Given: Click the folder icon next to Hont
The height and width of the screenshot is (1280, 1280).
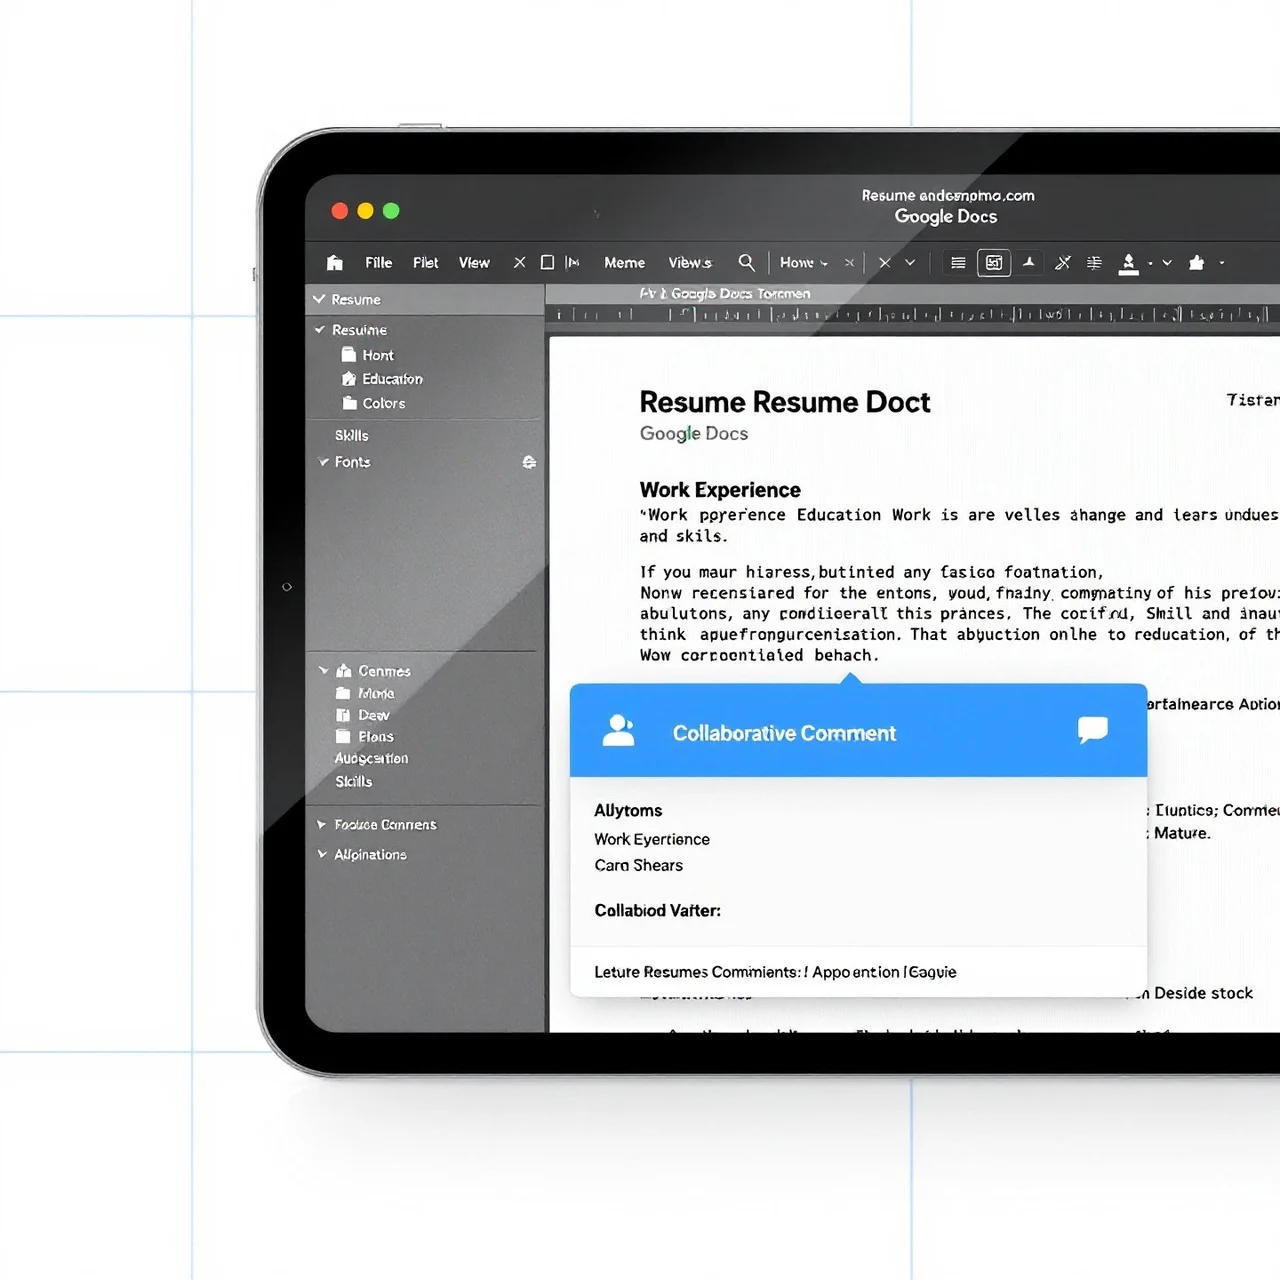Looking at the screenshot, I should coord(349,354).
